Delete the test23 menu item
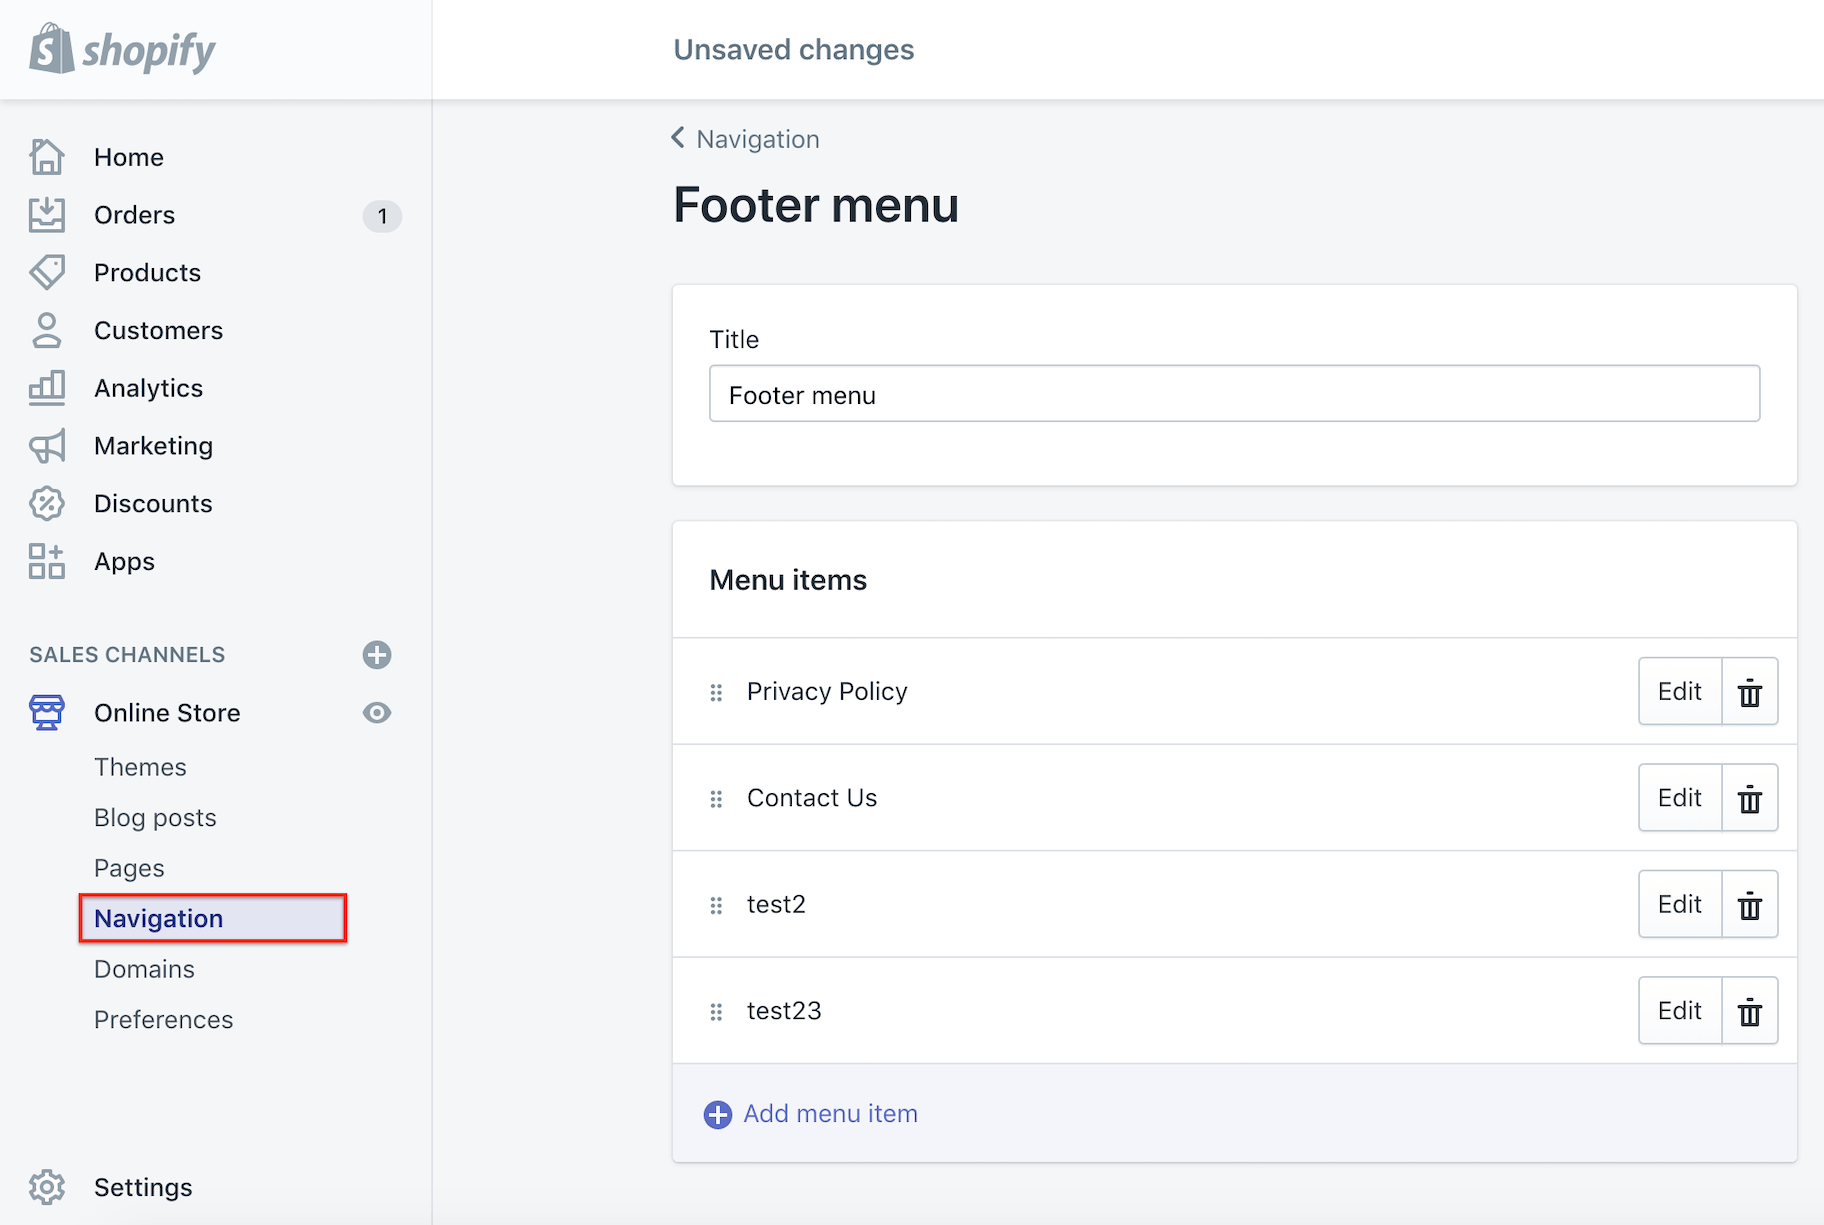This screenshot has width=1824, height=1225. click(1749, 1011)
